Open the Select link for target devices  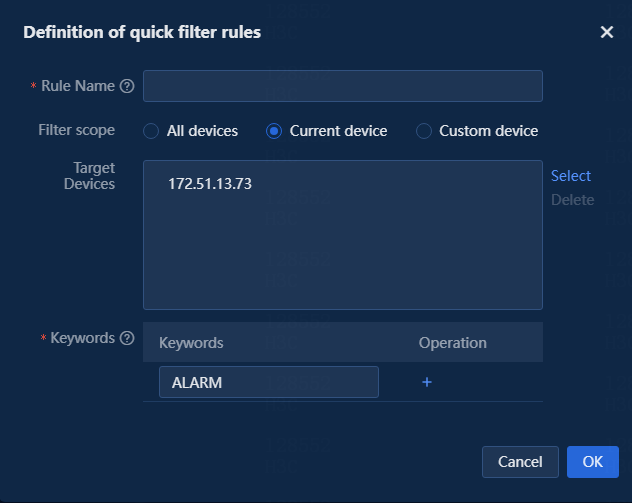pos(571,176)
